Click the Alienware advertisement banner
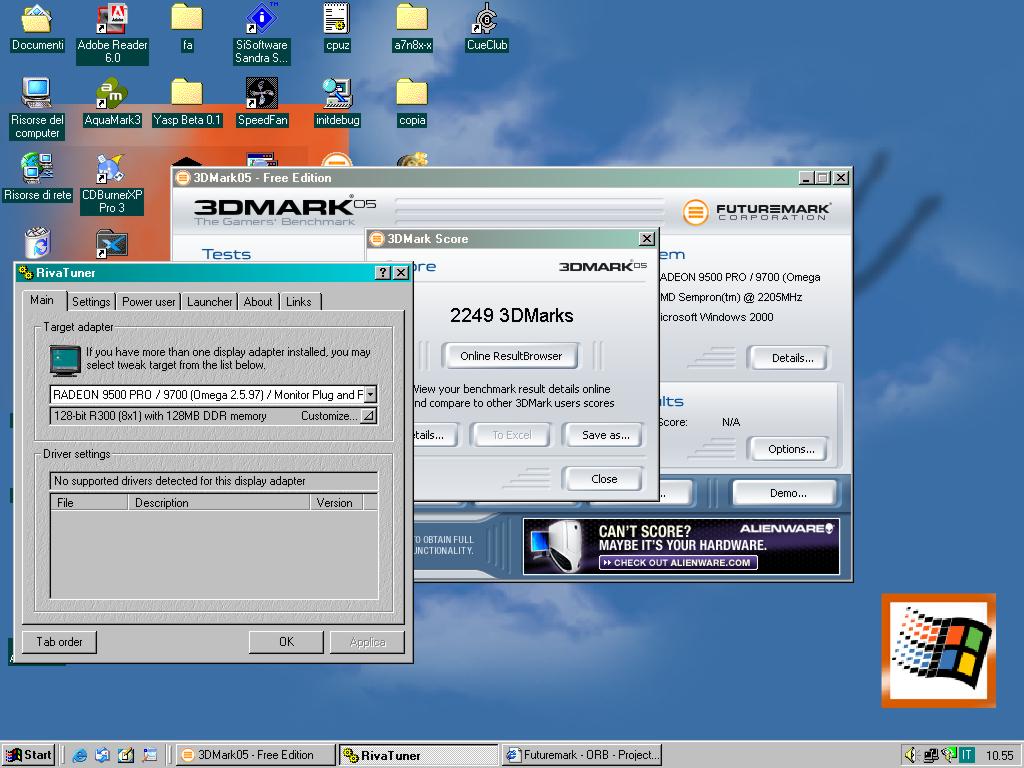This screenshot has height=768, width=1024. click(x=681, y=547)
